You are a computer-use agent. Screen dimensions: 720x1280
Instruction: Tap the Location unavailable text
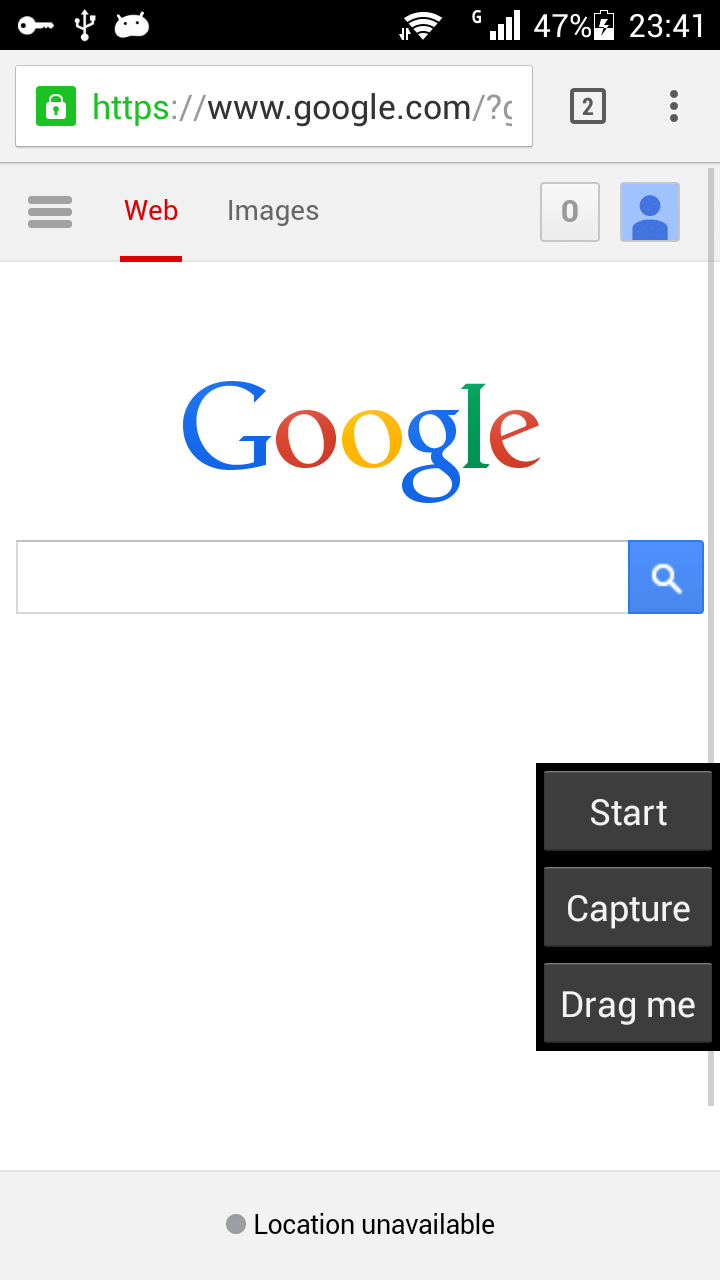[x=374, y=1224]
